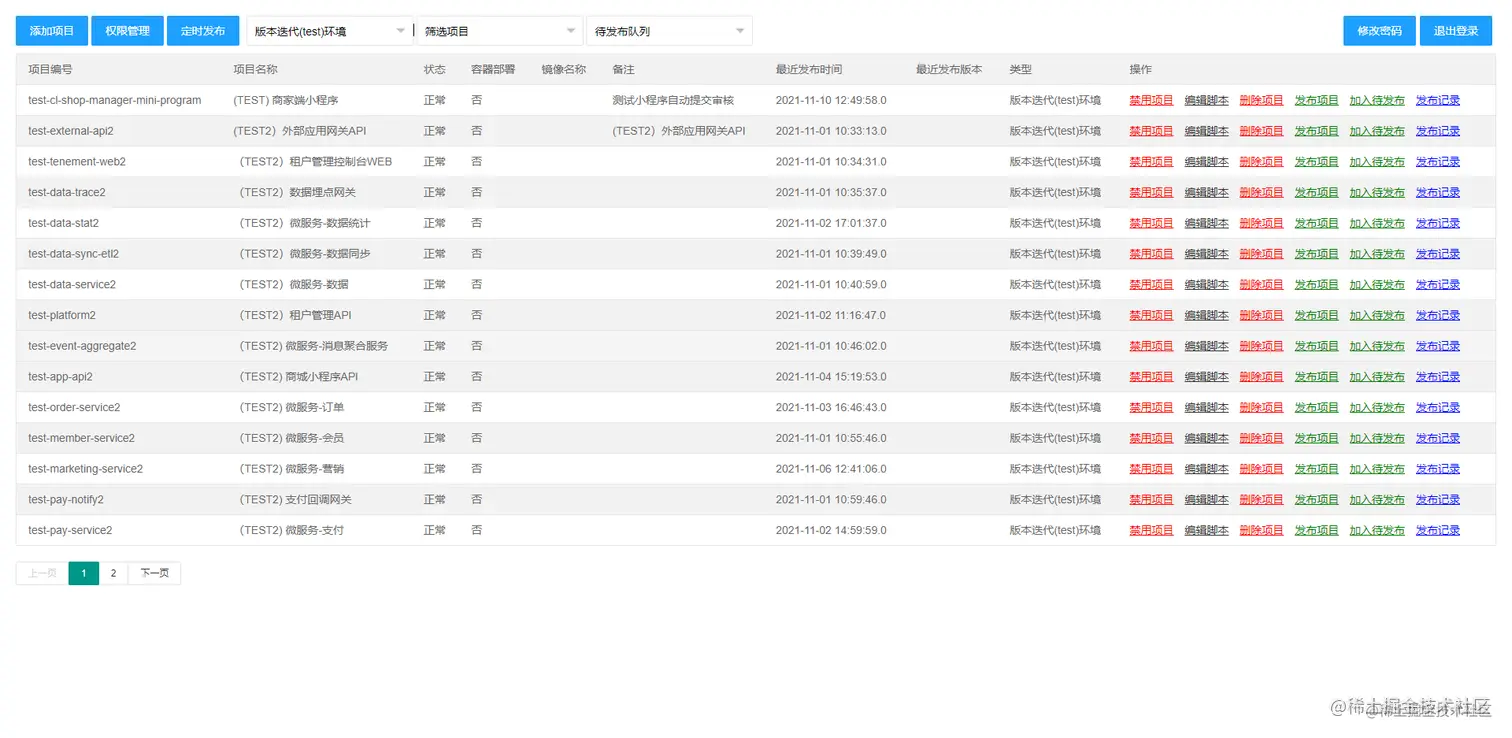Select the test-cl-shop-manager-mini-program project ID cell
Viewport: 1512px width, 738px height.
click(x=115, y=100)
